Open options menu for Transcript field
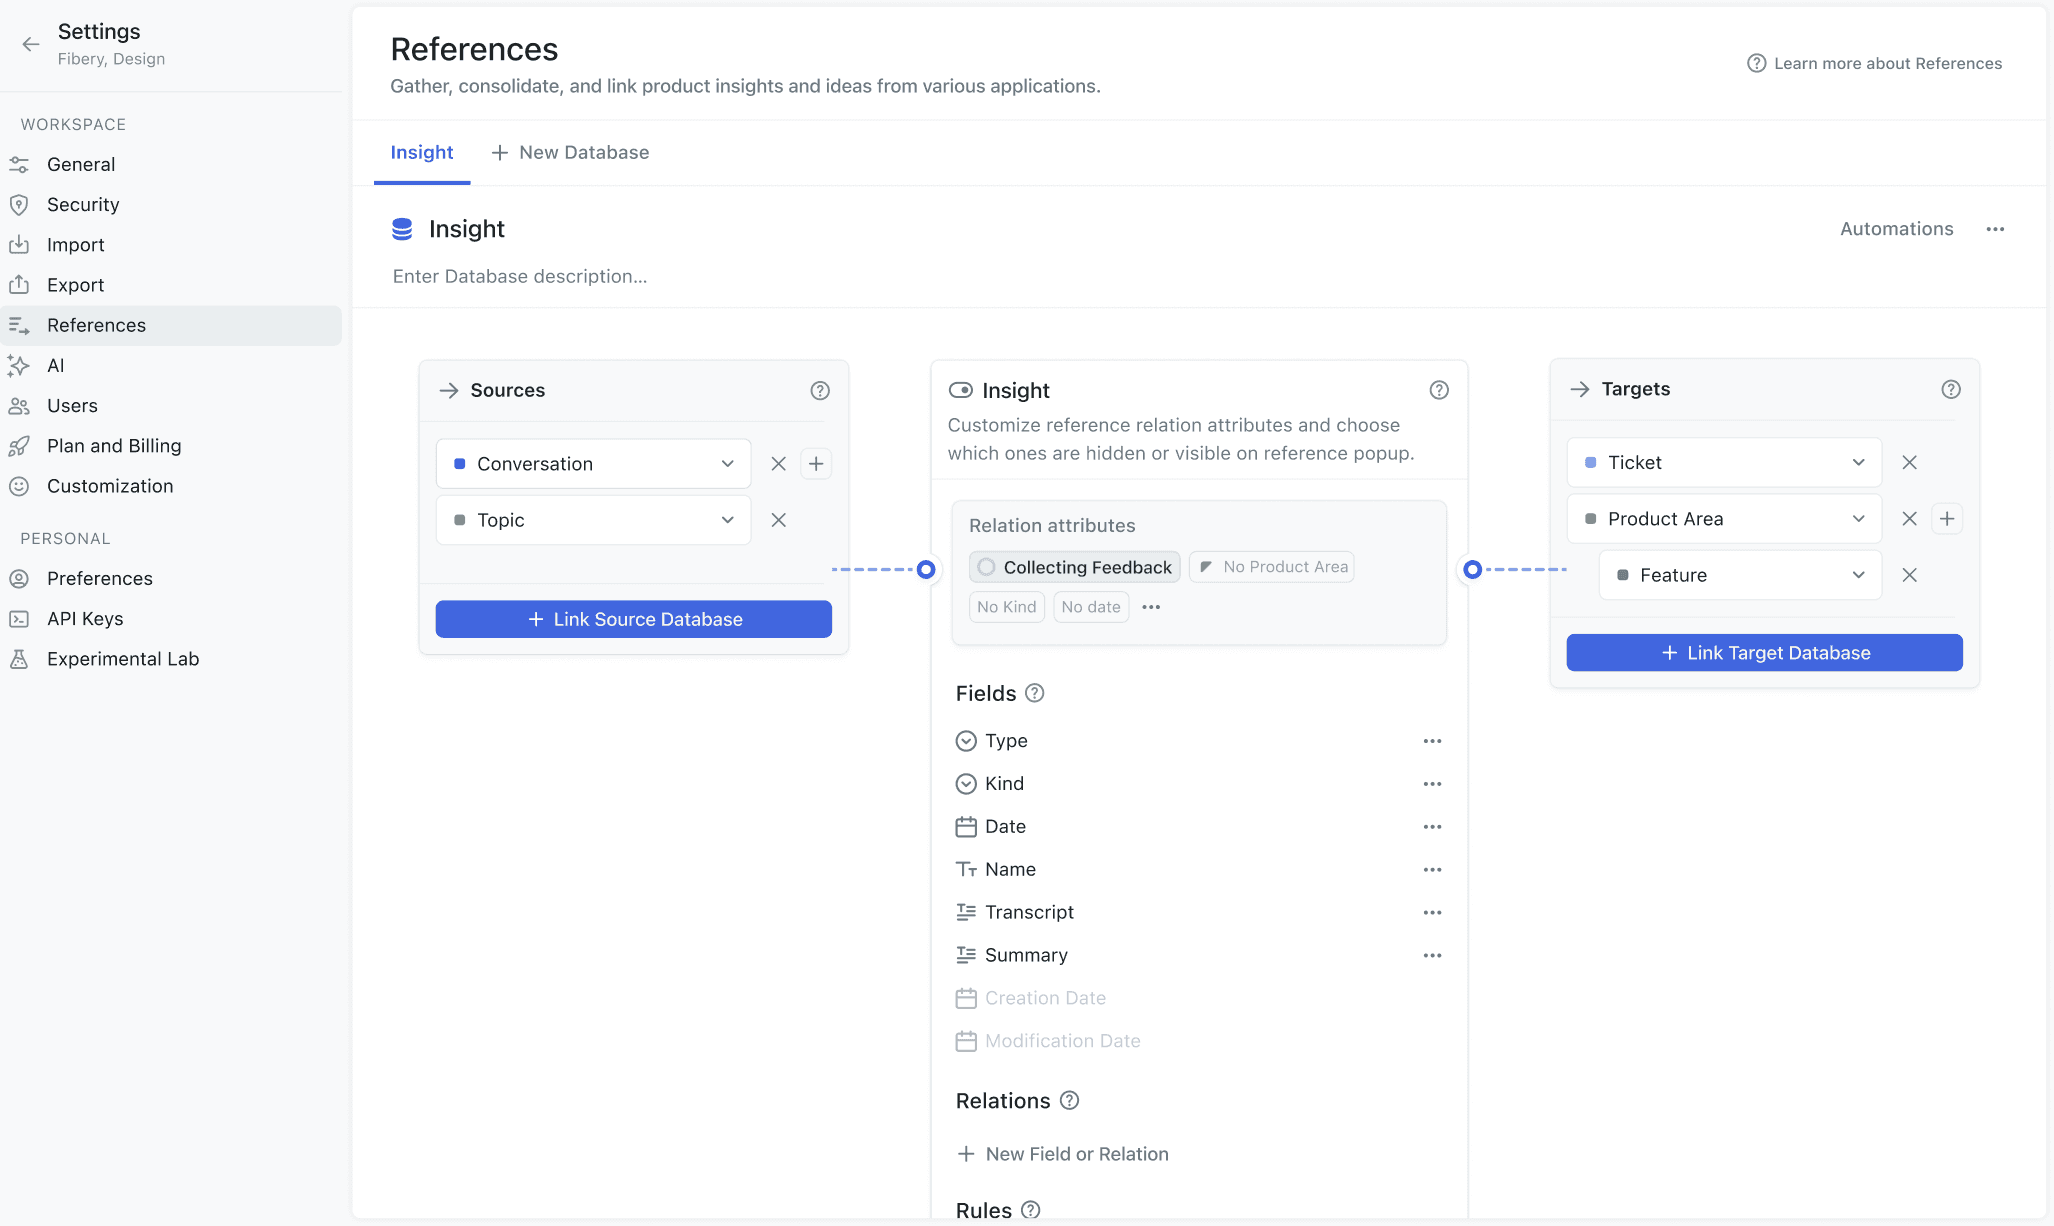Screen dimensions: 2054x1226 (x=1432, y=912)
